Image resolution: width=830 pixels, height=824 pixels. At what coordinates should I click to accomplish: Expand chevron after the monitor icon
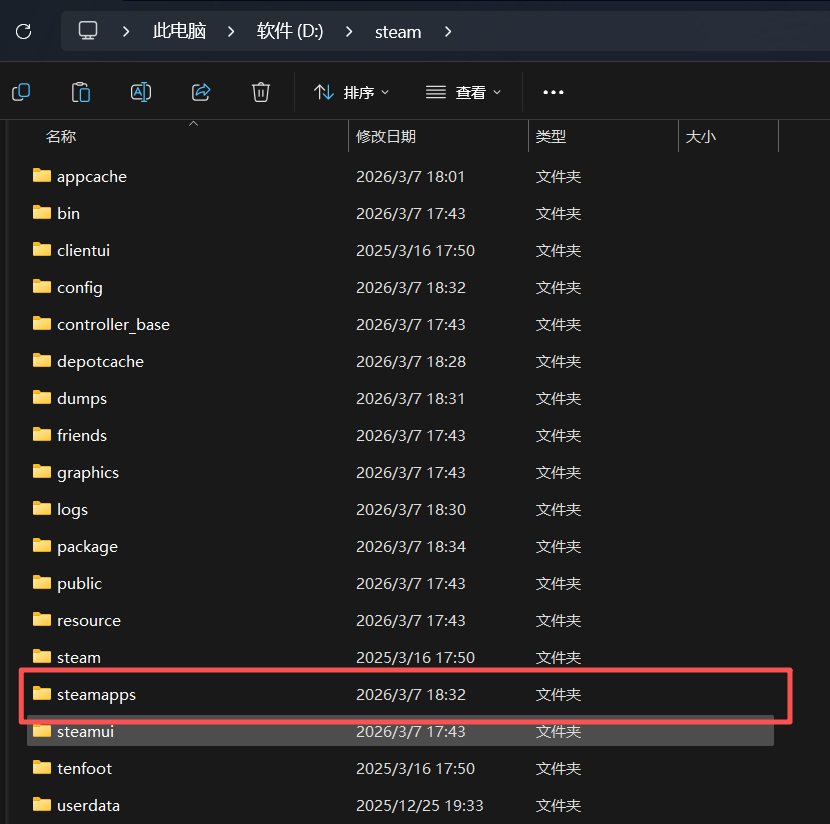(x=126, y=32)
